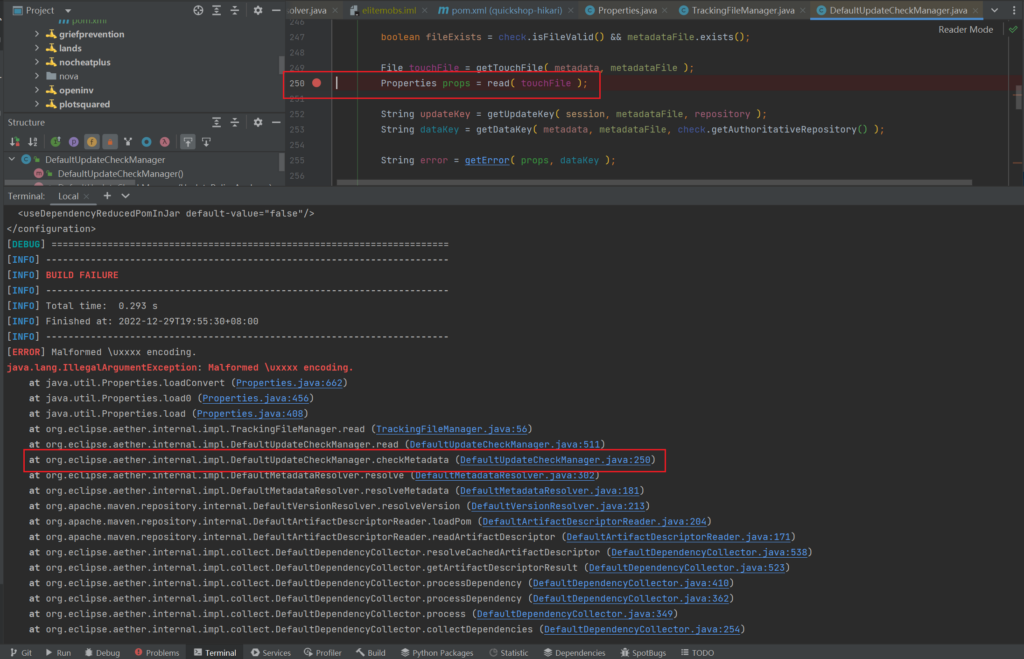
Task: Add a new terminal session tab
Action: [x=108, y=196]
